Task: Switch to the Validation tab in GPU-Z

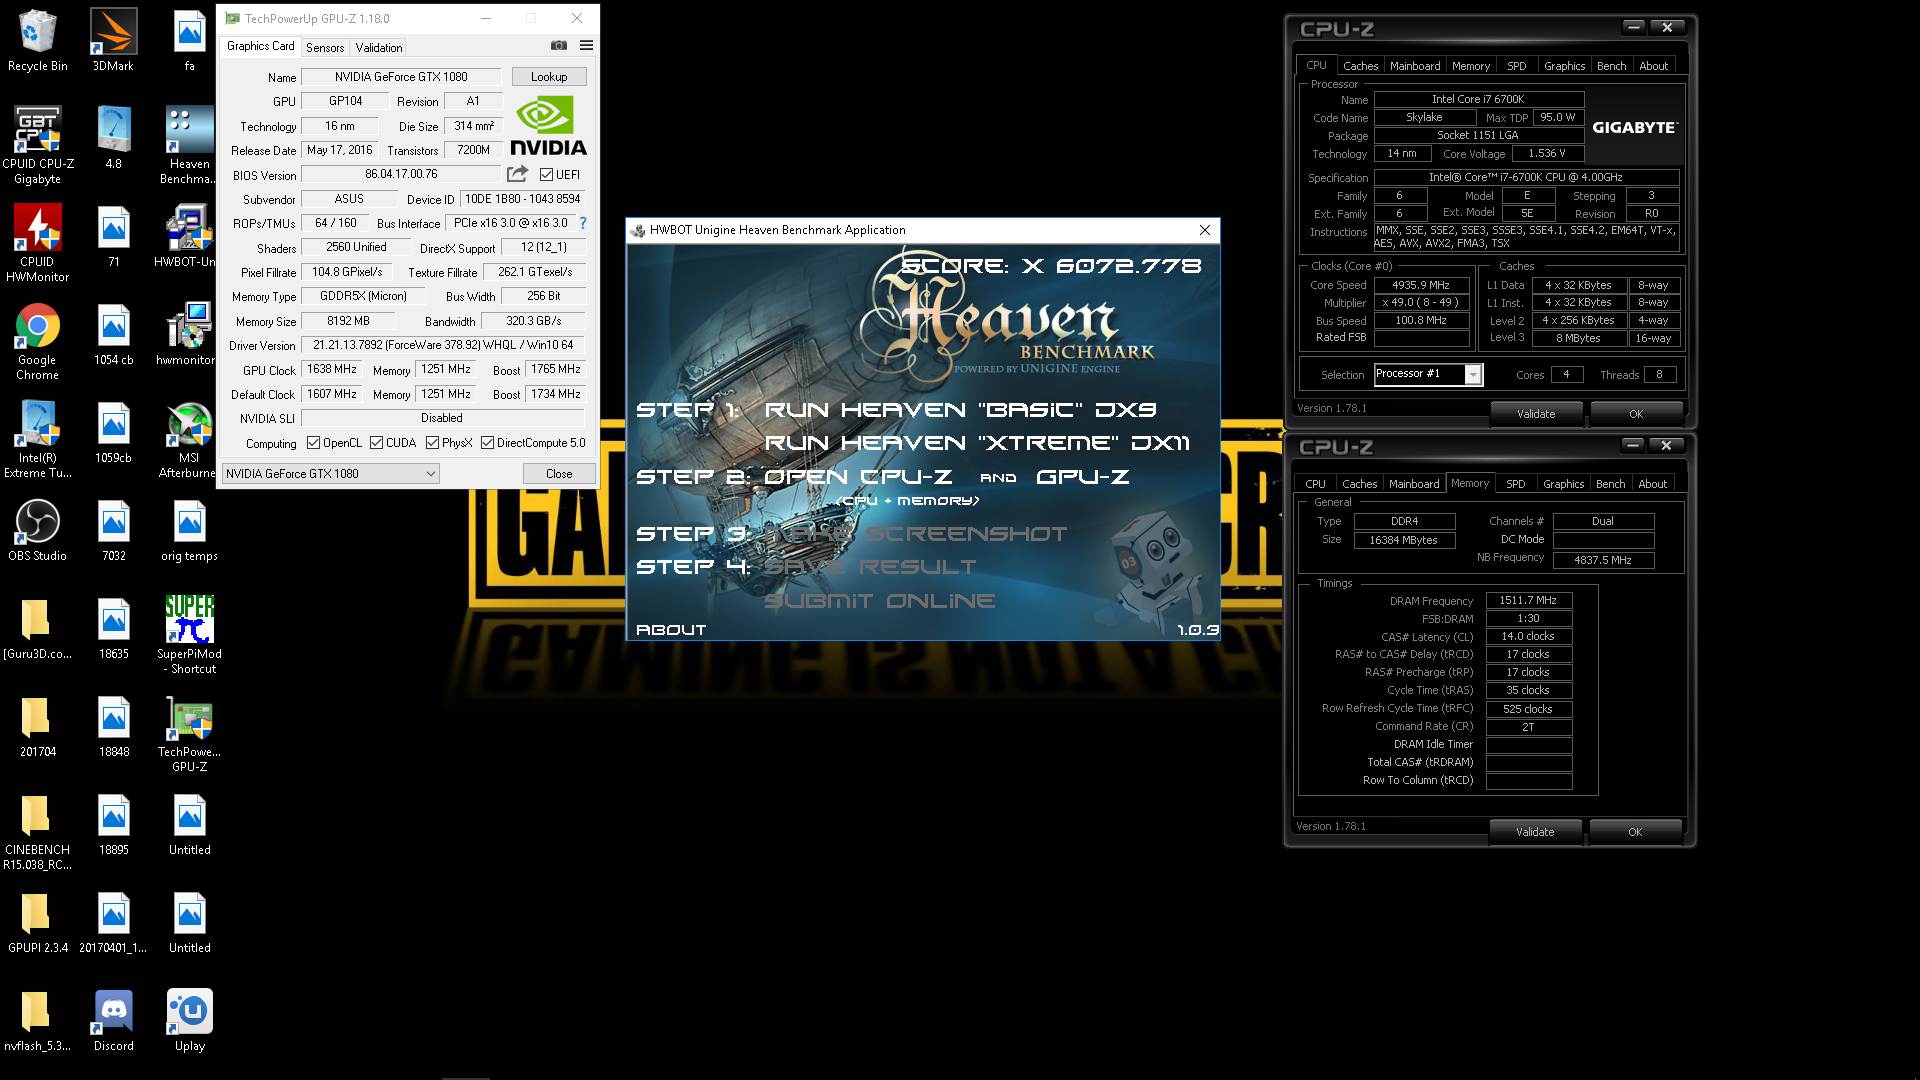Action: [379, 47]
